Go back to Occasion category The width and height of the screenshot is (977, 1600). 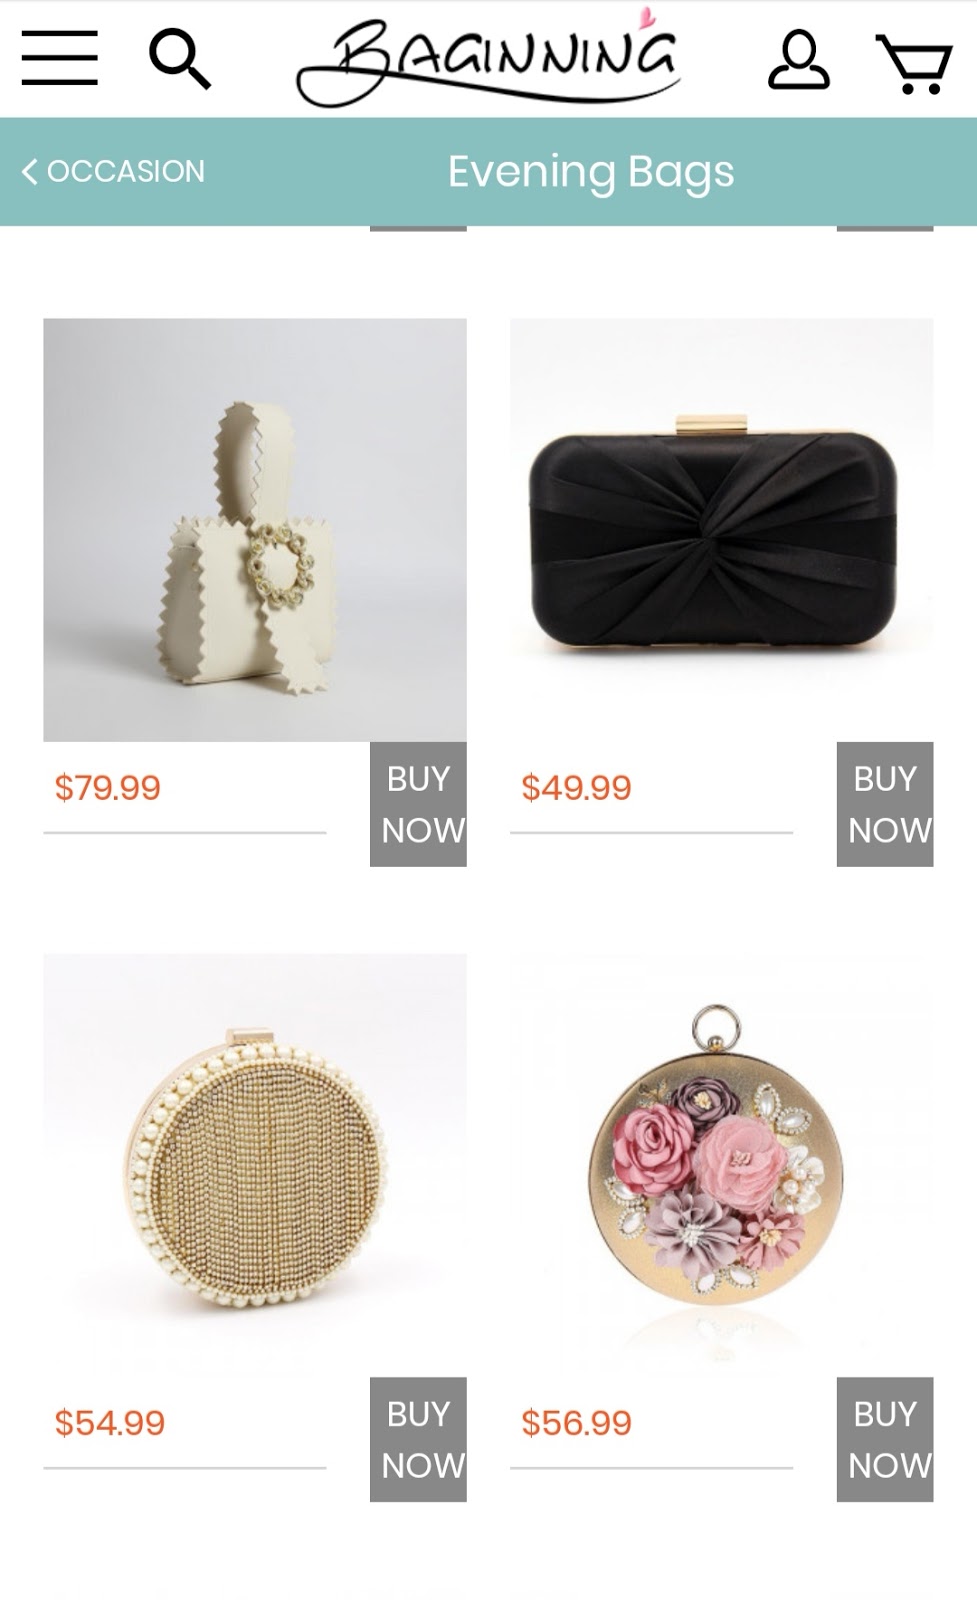click(113, 171)
